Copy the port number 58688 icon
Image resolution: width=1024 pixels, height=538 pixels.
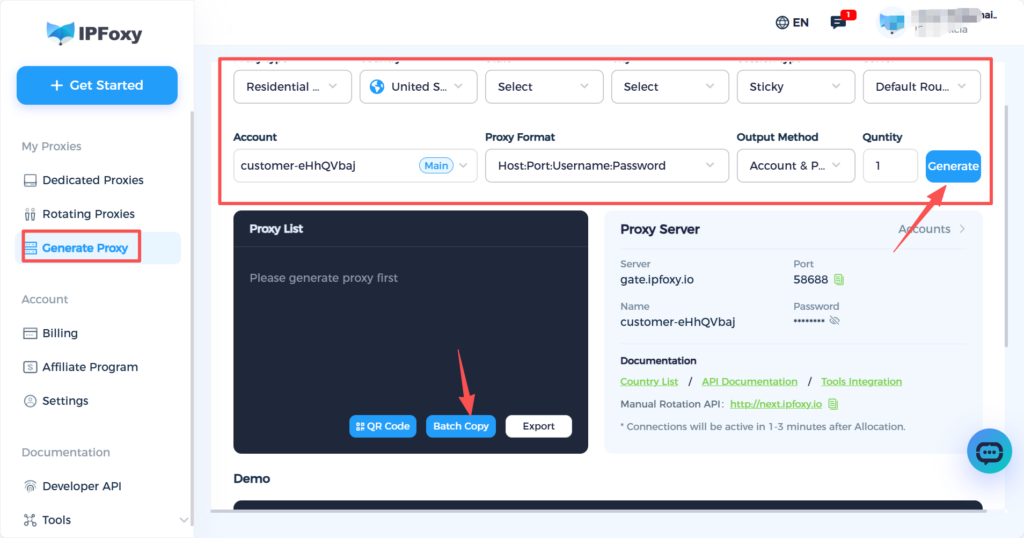(x=840, y=279)
